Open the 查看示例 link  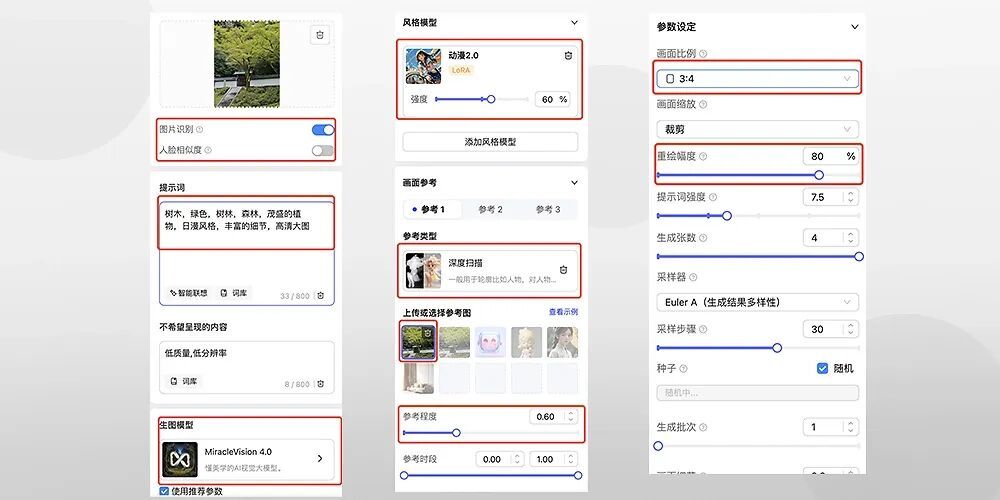click(x=563, y=312)
